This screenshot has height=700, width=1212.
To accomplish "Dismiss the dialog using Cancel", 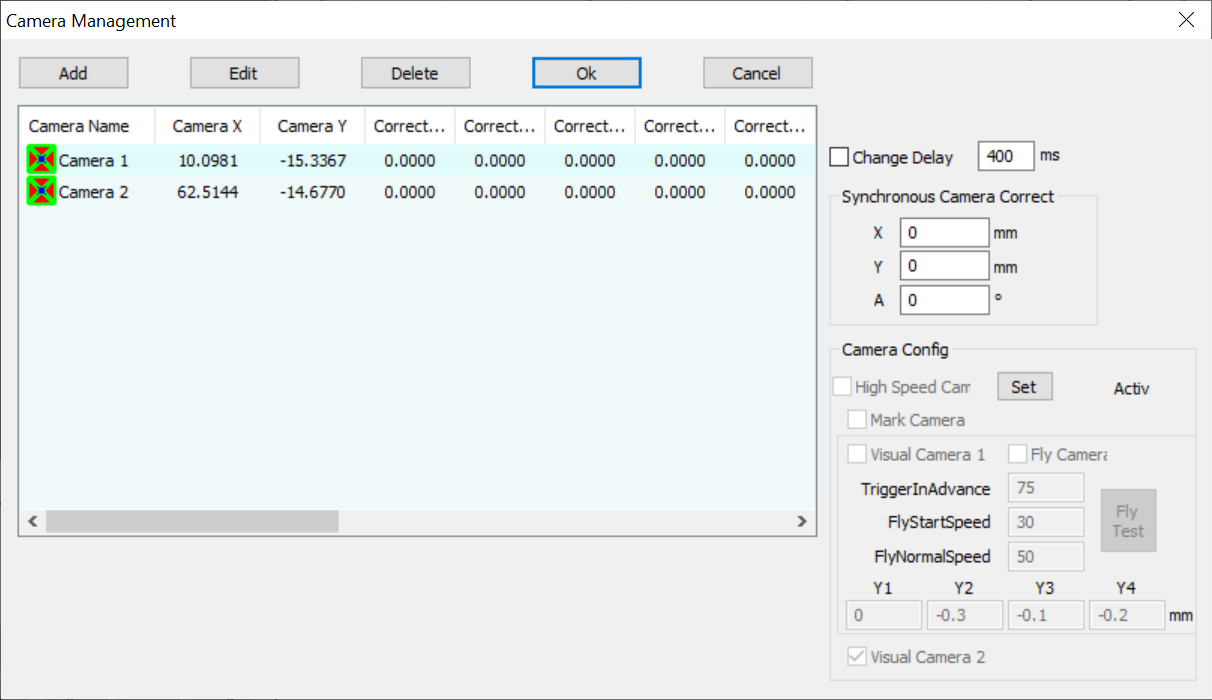I will [x=757, y=72].
